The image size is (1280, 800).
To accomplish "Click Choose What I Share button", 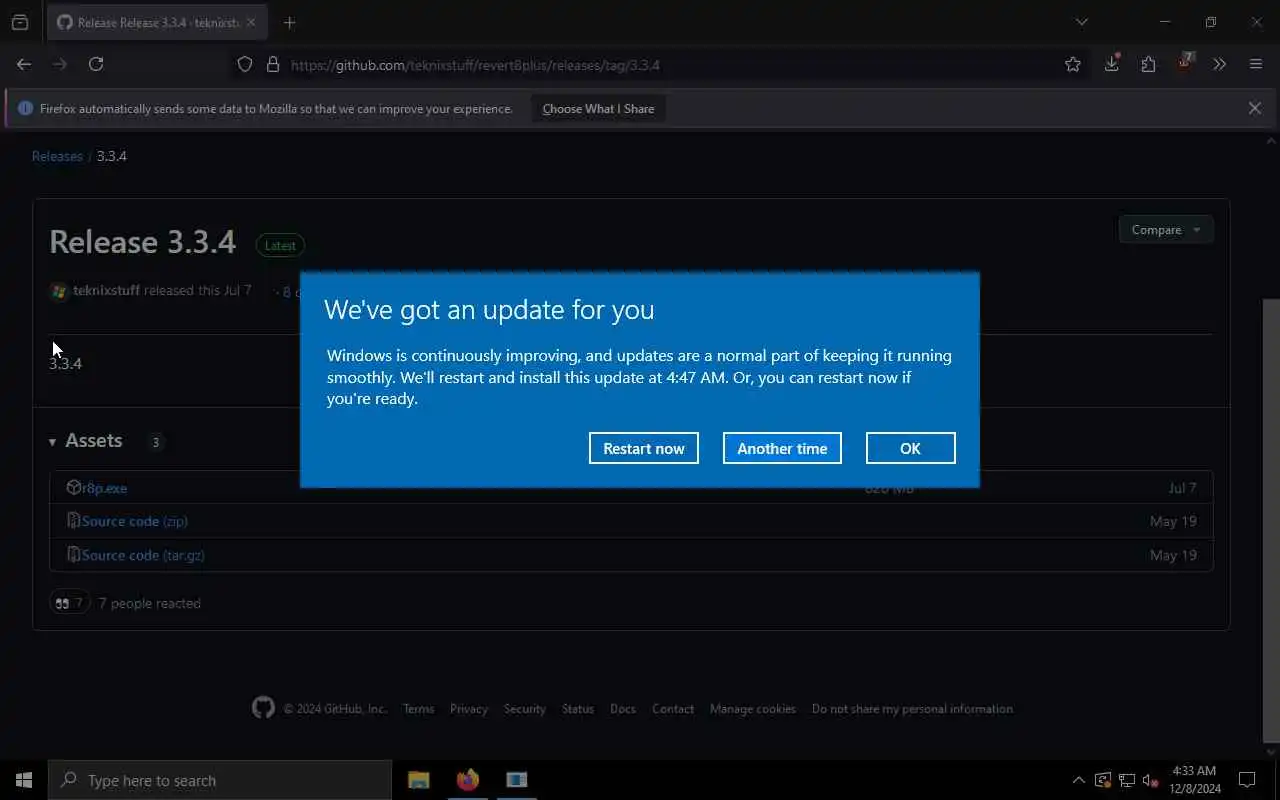I will (x=598, y=108).
